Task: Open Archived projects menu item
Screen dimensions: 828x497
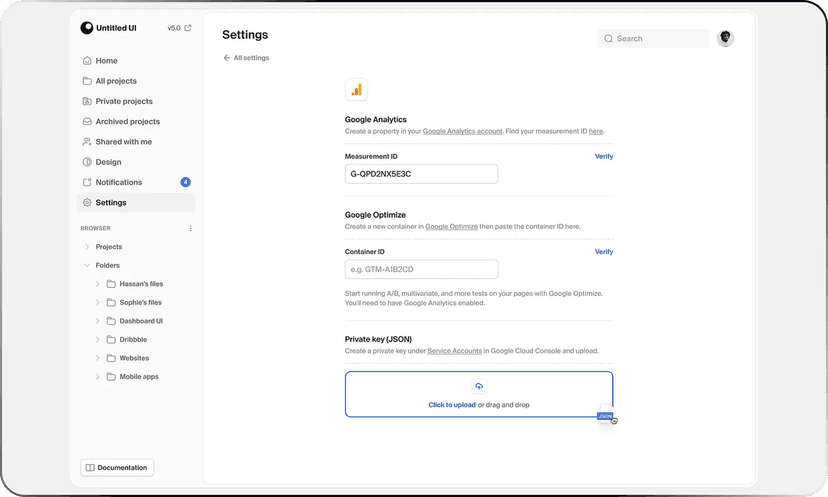Action: [136, 121]
